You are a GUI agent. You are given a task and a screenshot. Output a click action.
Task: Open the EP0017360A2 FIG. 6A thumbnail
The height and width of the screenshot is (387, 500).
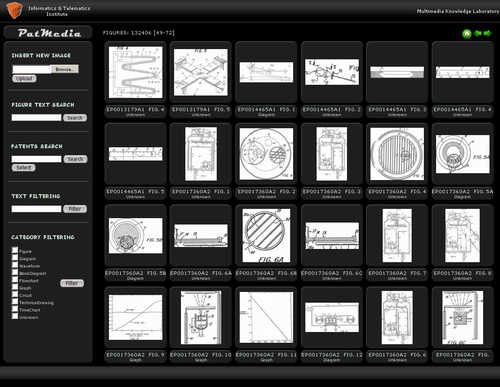pos(201,236)
